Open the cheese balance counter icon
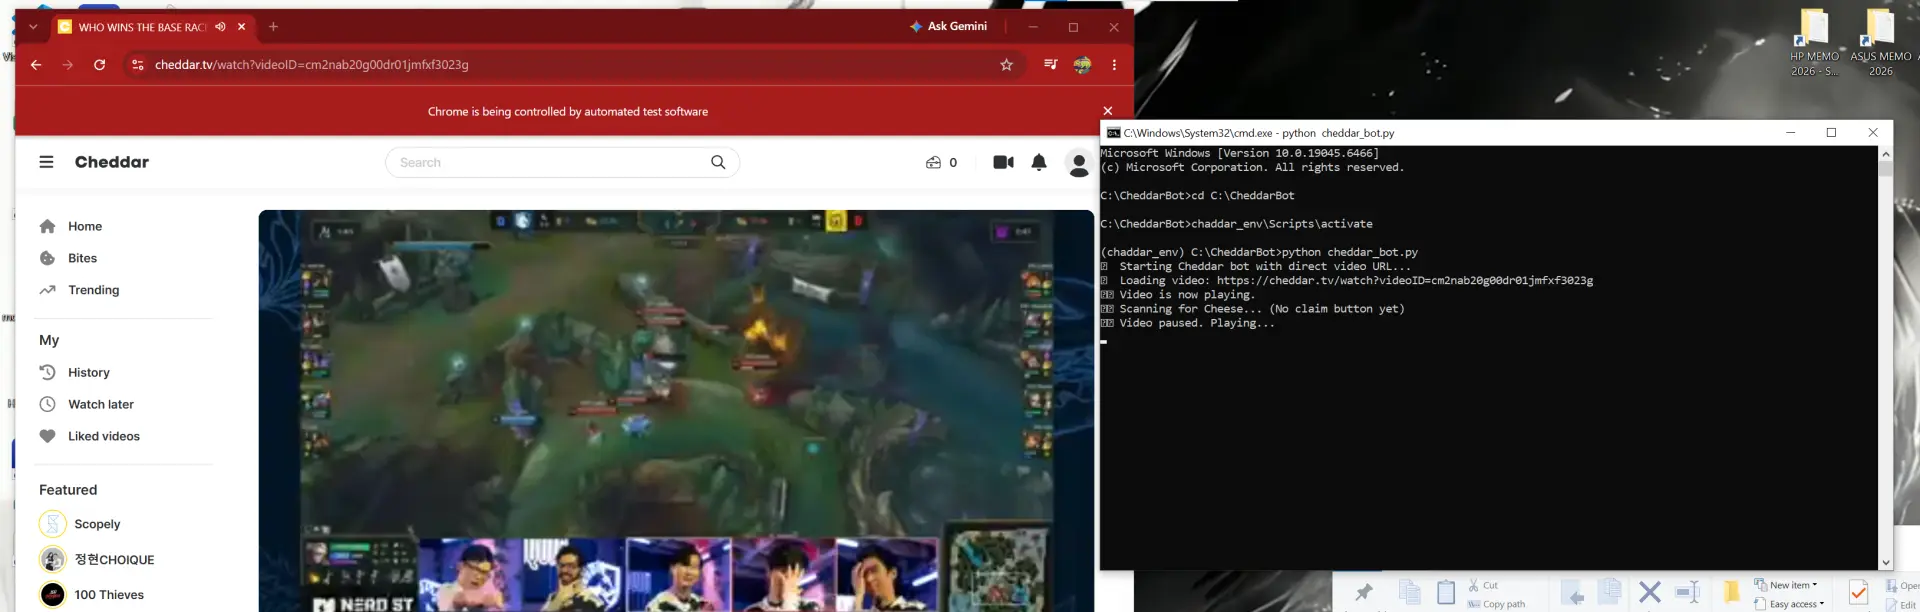Viewport: 1920px width, 612px height. coord(933,162)
